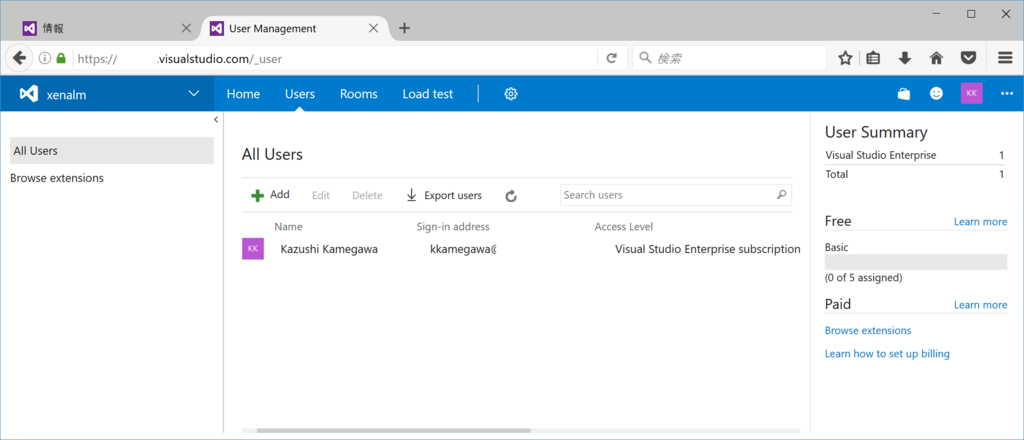Open Learn more link beside Paid
The height and width of the screenshot is (440, 1024).
980,305
